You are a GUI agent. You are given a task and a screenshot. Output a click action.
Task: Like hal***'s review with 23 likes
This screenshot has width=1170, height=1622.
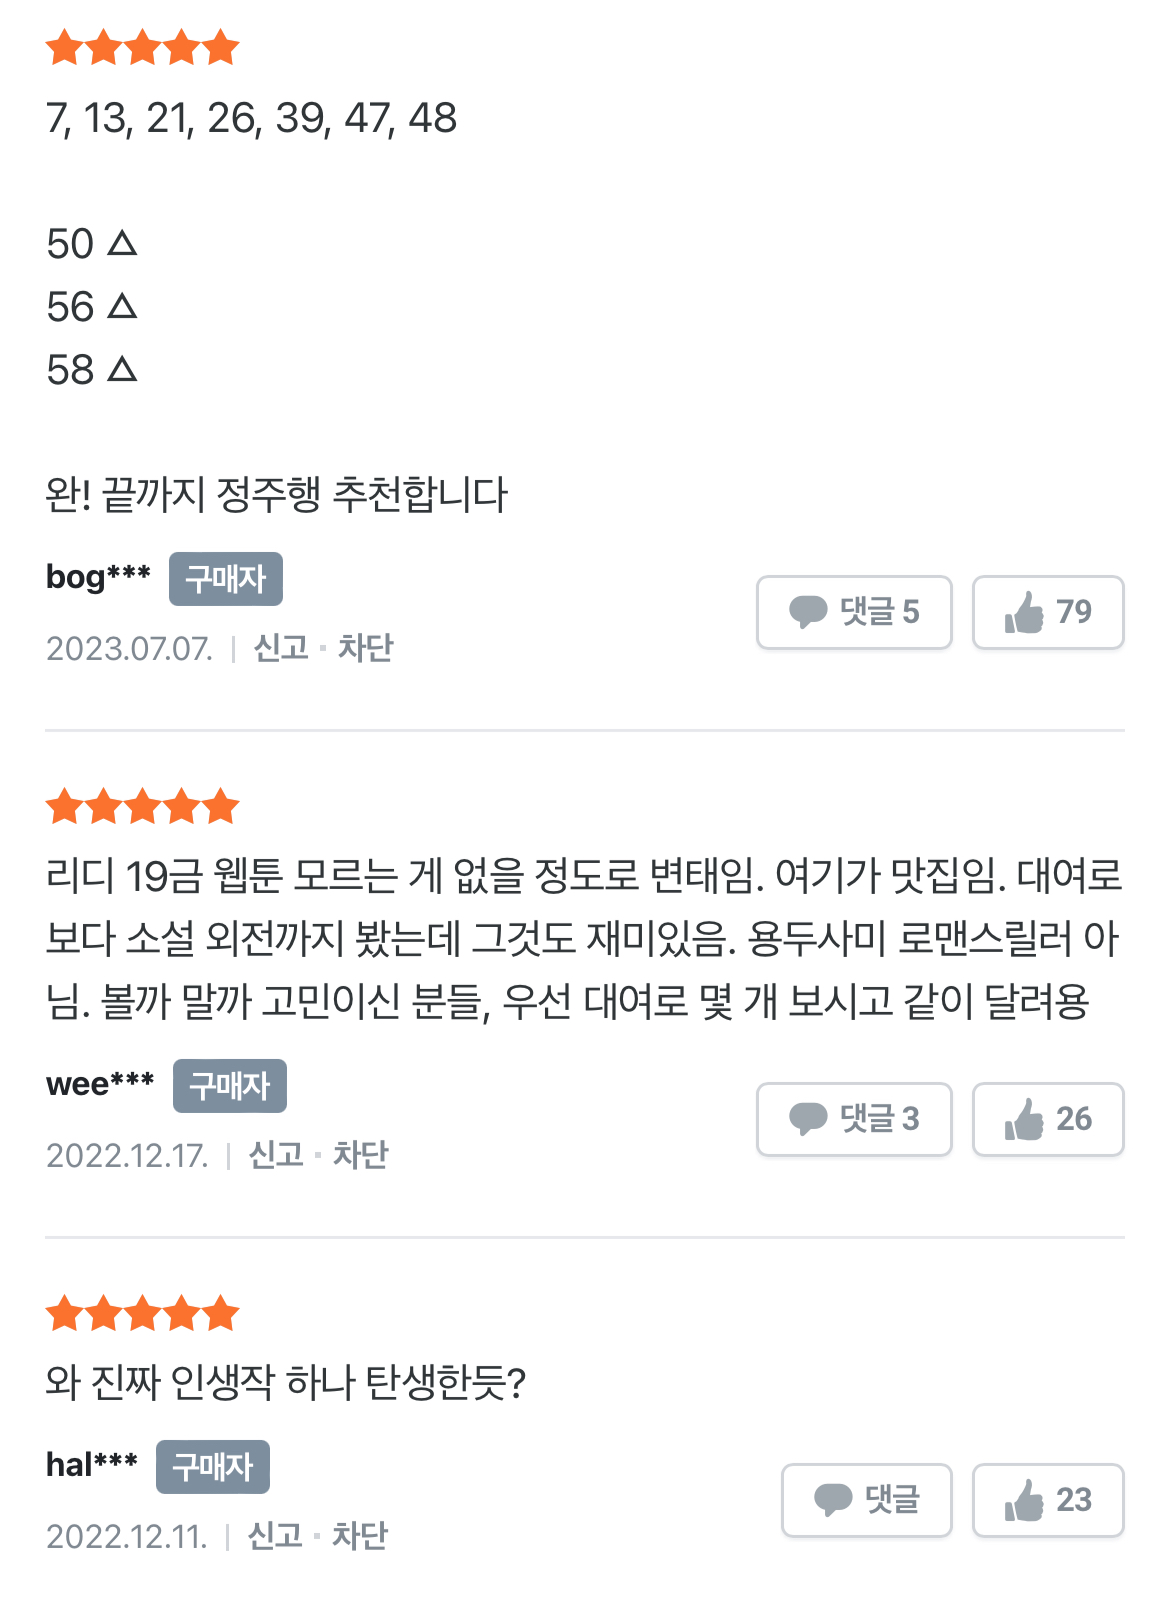[x=1047, y=1500]
